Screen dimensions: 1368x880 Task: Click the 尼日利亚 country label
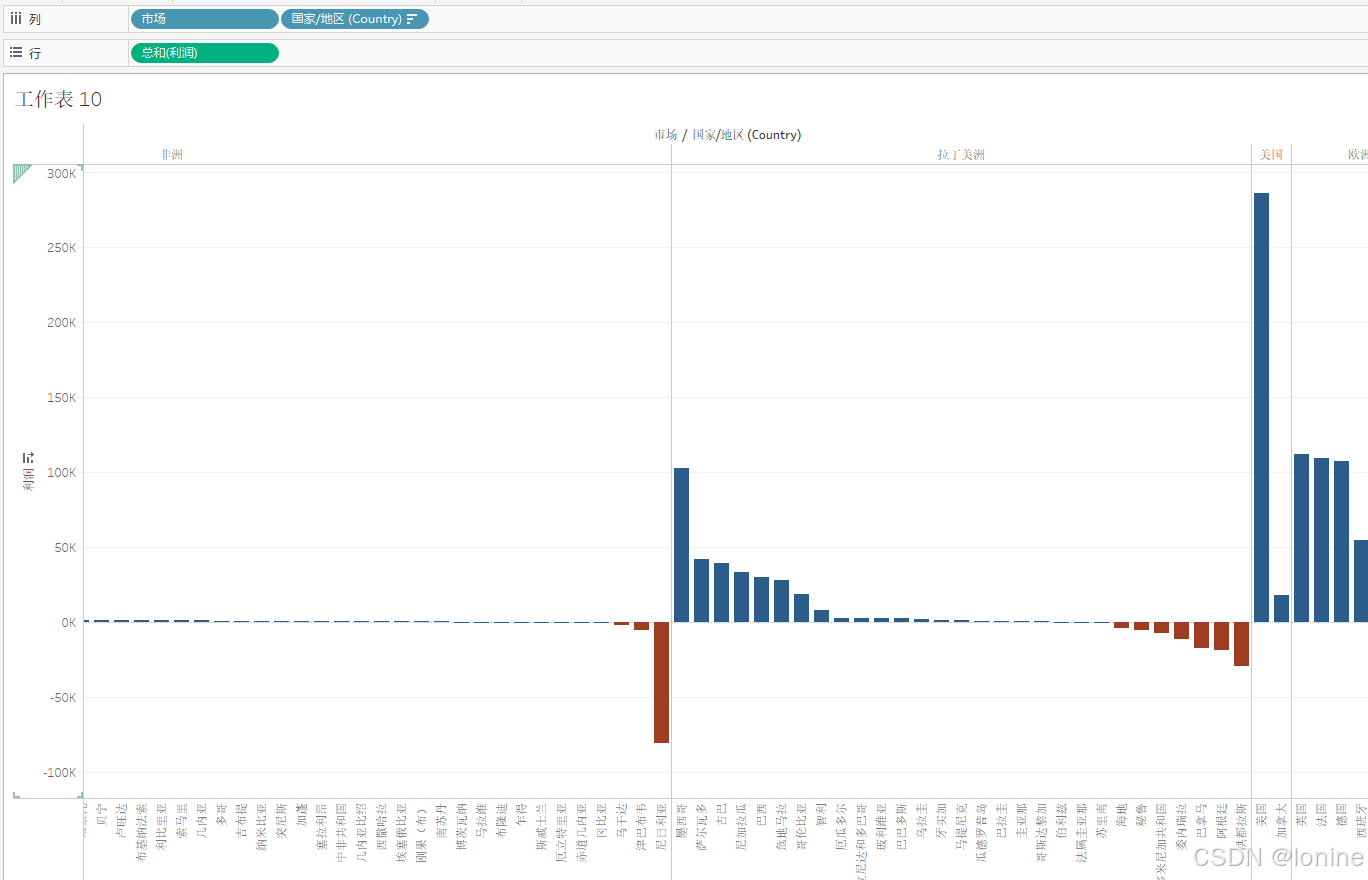point(661,825)
